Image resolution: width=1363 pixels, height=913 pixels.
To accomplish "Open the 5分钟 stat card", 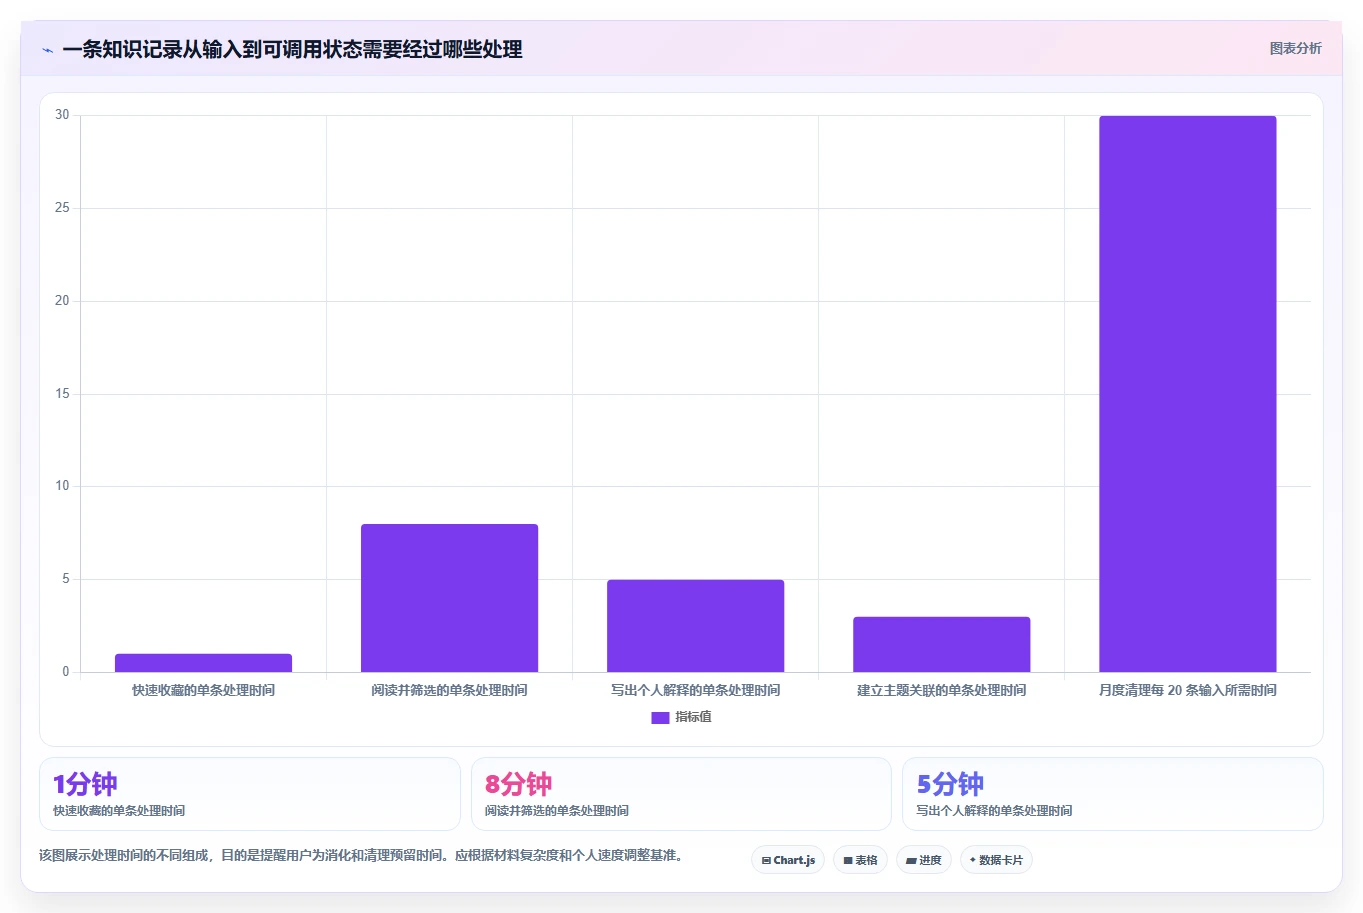I will coord(1112,794).
